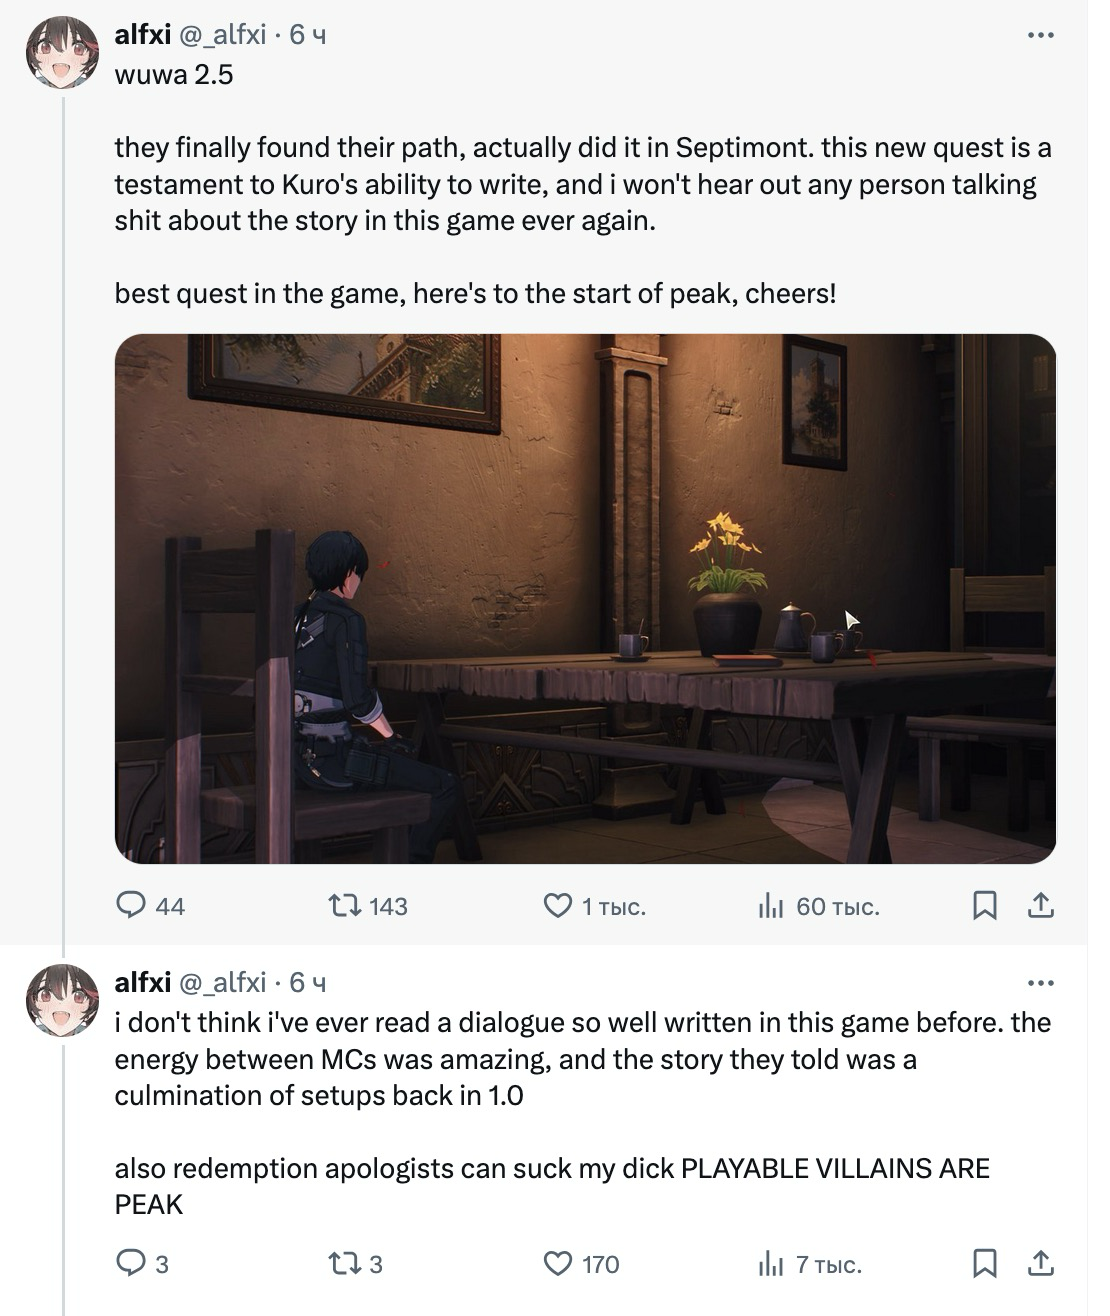Open alfxi avatar on second tweet
This screenshot has width=1110, height=1316.
coord(62,1000)
